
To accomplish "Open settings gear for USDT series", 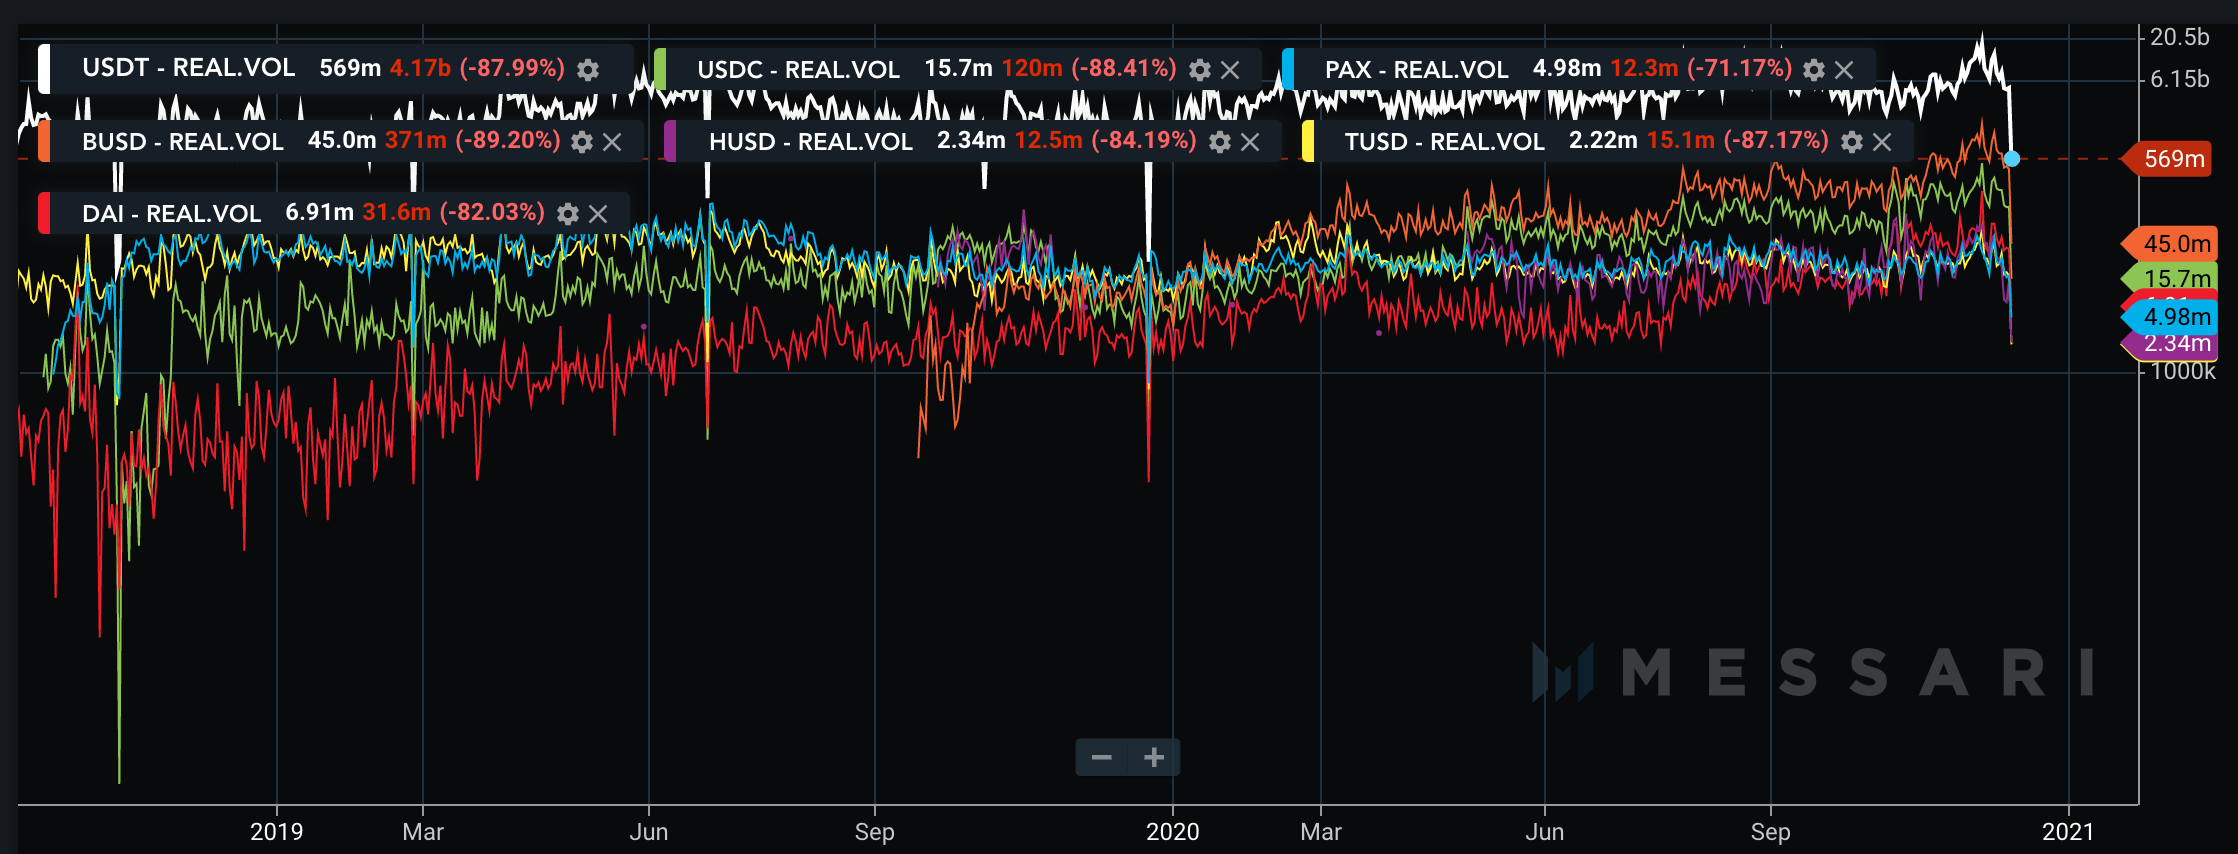I will [x=588, y=69].
